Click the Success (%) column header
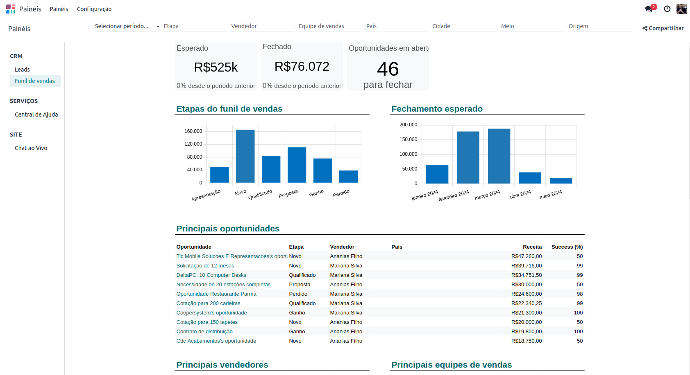 (x=567, y=247)
